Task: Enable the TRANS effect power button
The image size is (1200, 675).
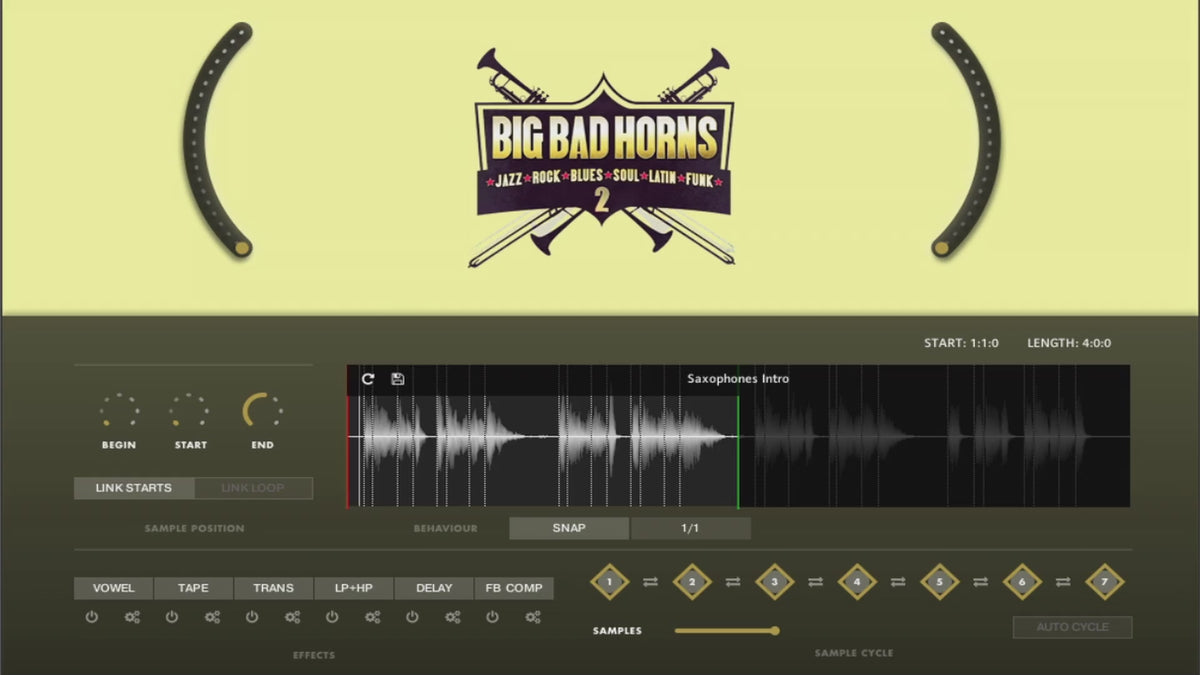Action: (x=252, y=617)
